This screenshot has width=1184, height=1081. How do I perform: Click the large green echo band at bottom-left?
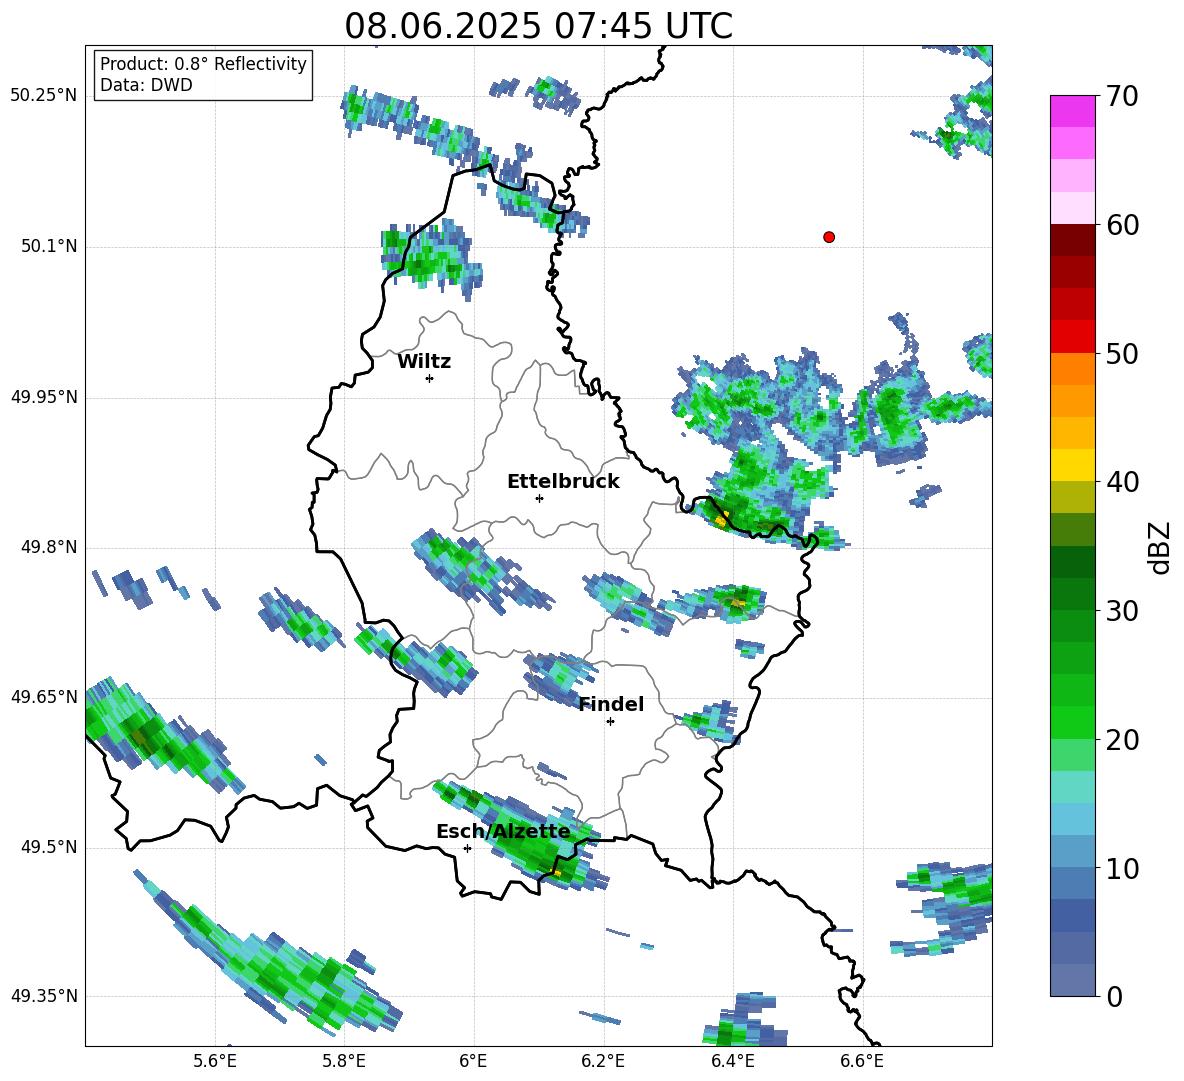[268, 955]
